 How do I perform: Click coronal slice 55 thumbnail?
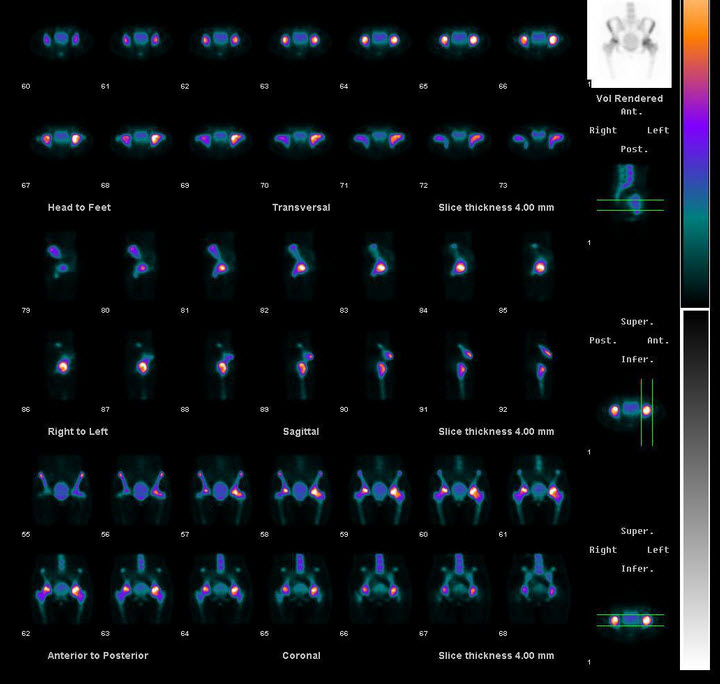coord(59,492)
